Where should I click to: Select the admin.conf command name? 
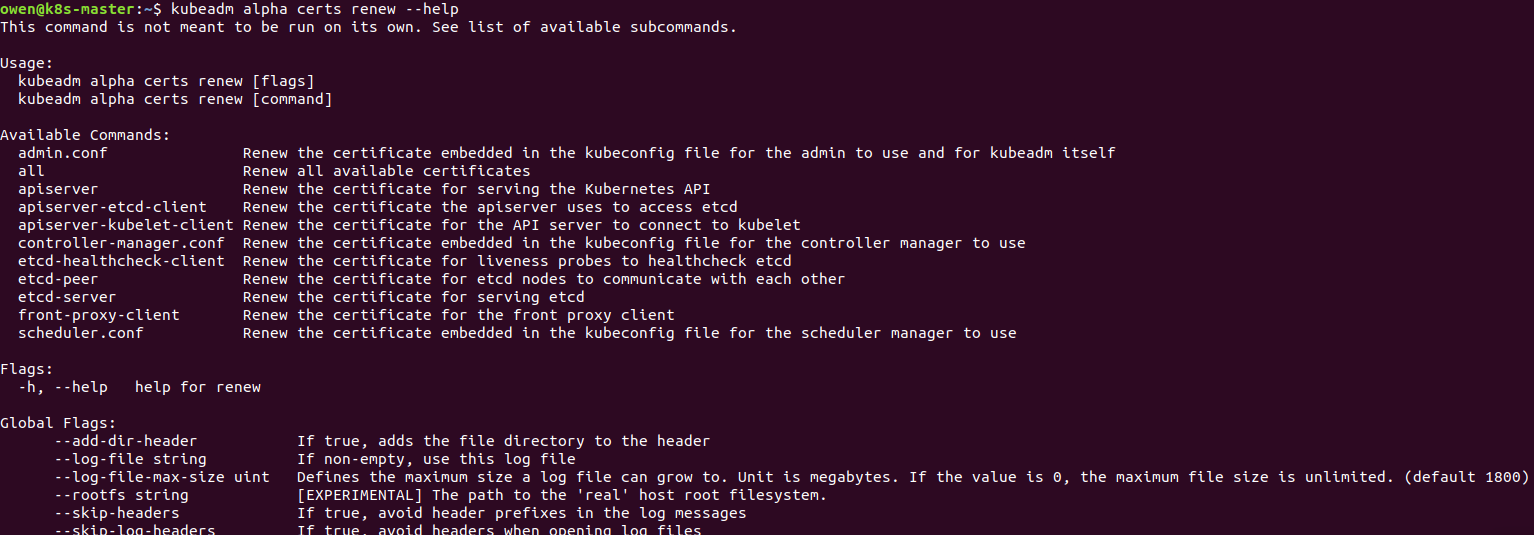62,153
